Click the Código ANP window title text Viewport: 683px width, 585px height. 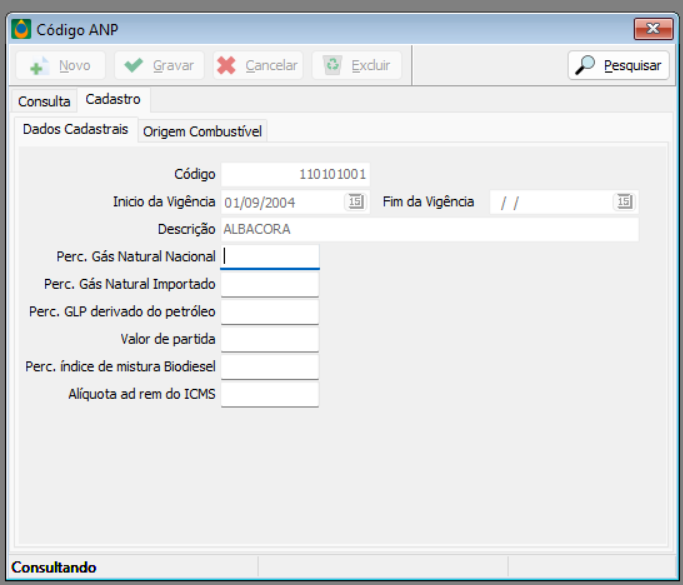(78, 30)
